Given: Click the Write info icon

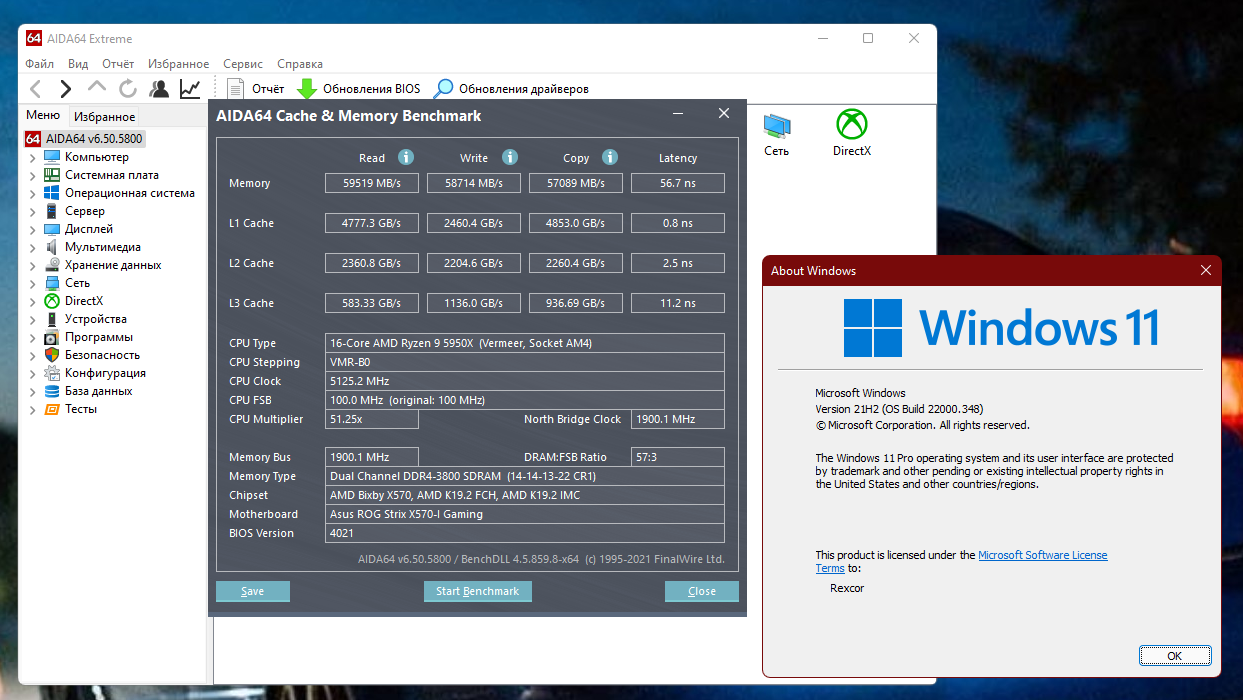Looking at the screenshot, I should [510, 157].
